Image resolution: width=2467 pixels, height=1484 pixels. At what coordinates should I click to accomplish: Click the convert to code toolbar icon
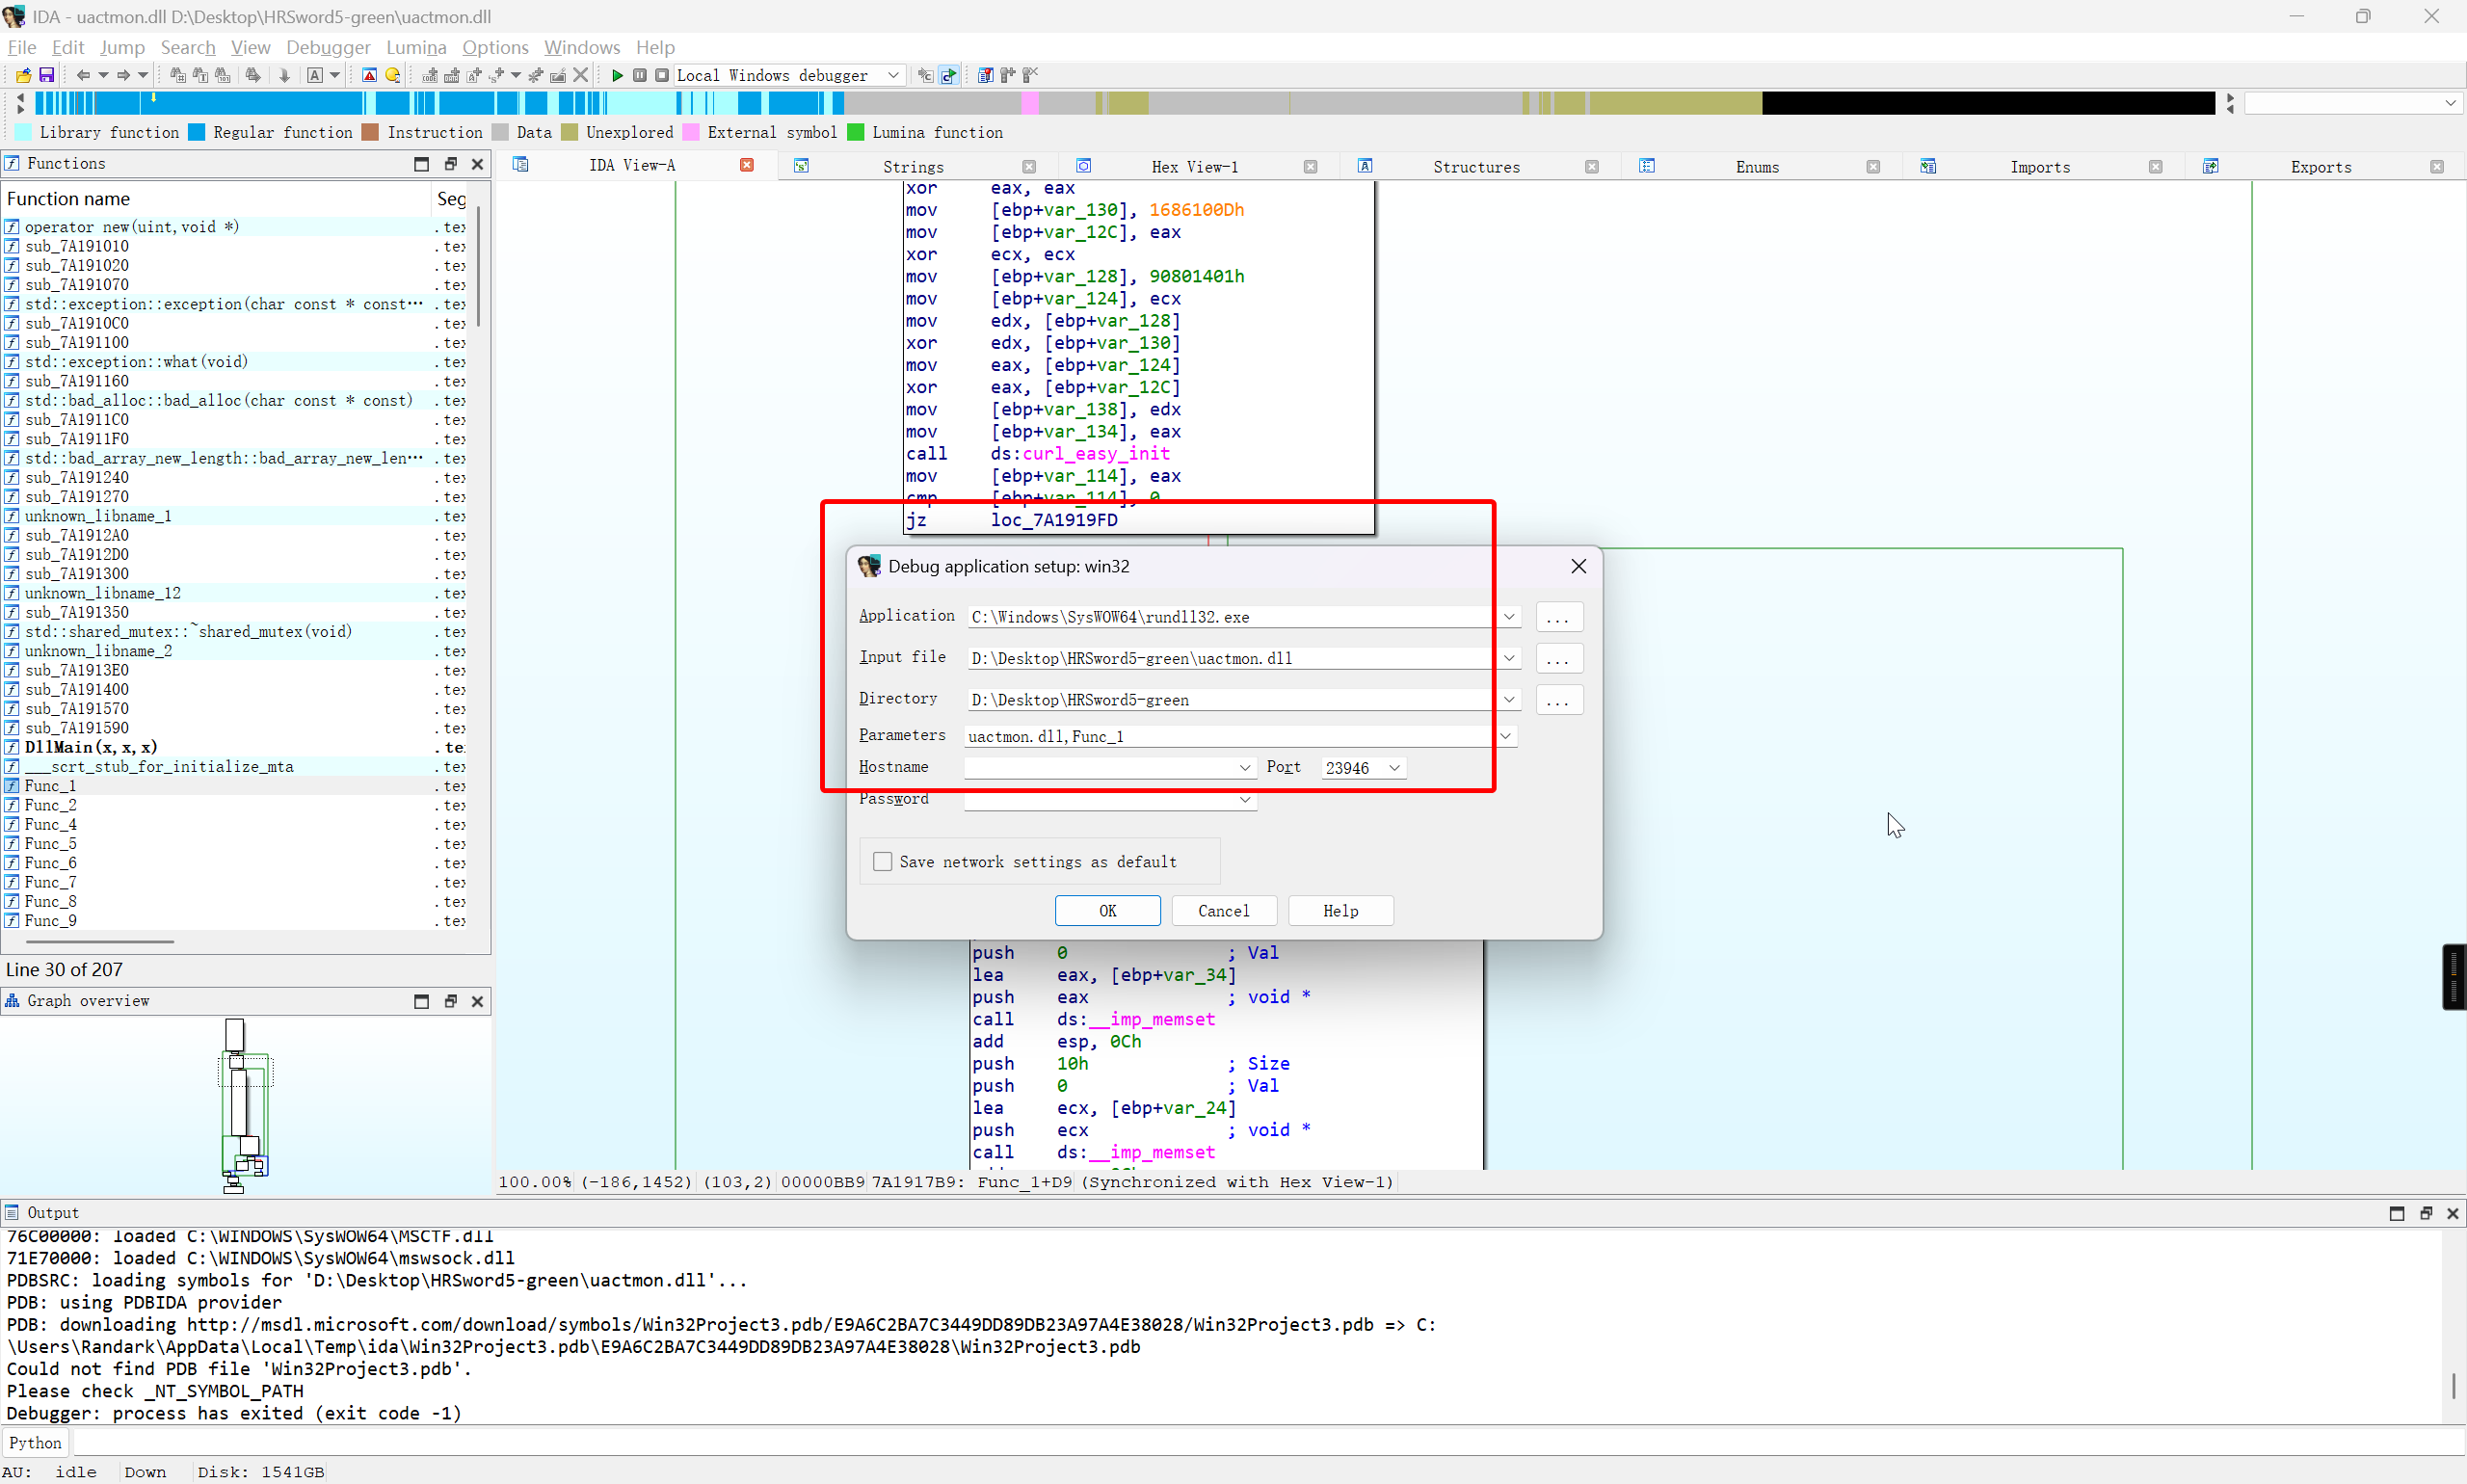[x=430, y=75]
